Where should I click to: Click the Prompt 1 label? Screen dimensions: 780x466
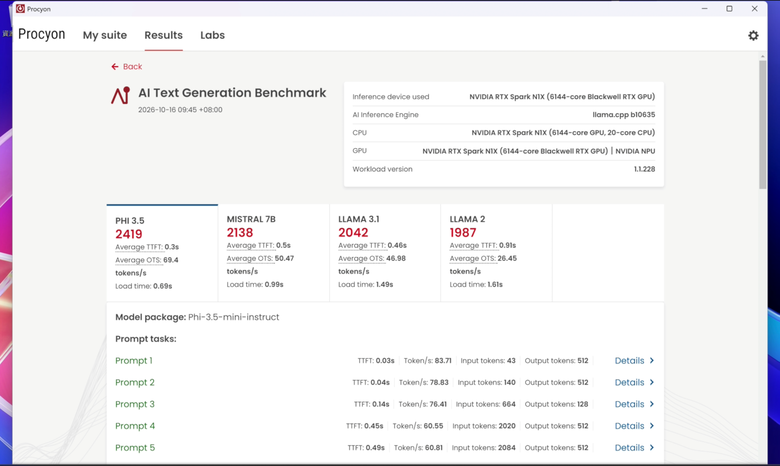(x=134, y=361)
